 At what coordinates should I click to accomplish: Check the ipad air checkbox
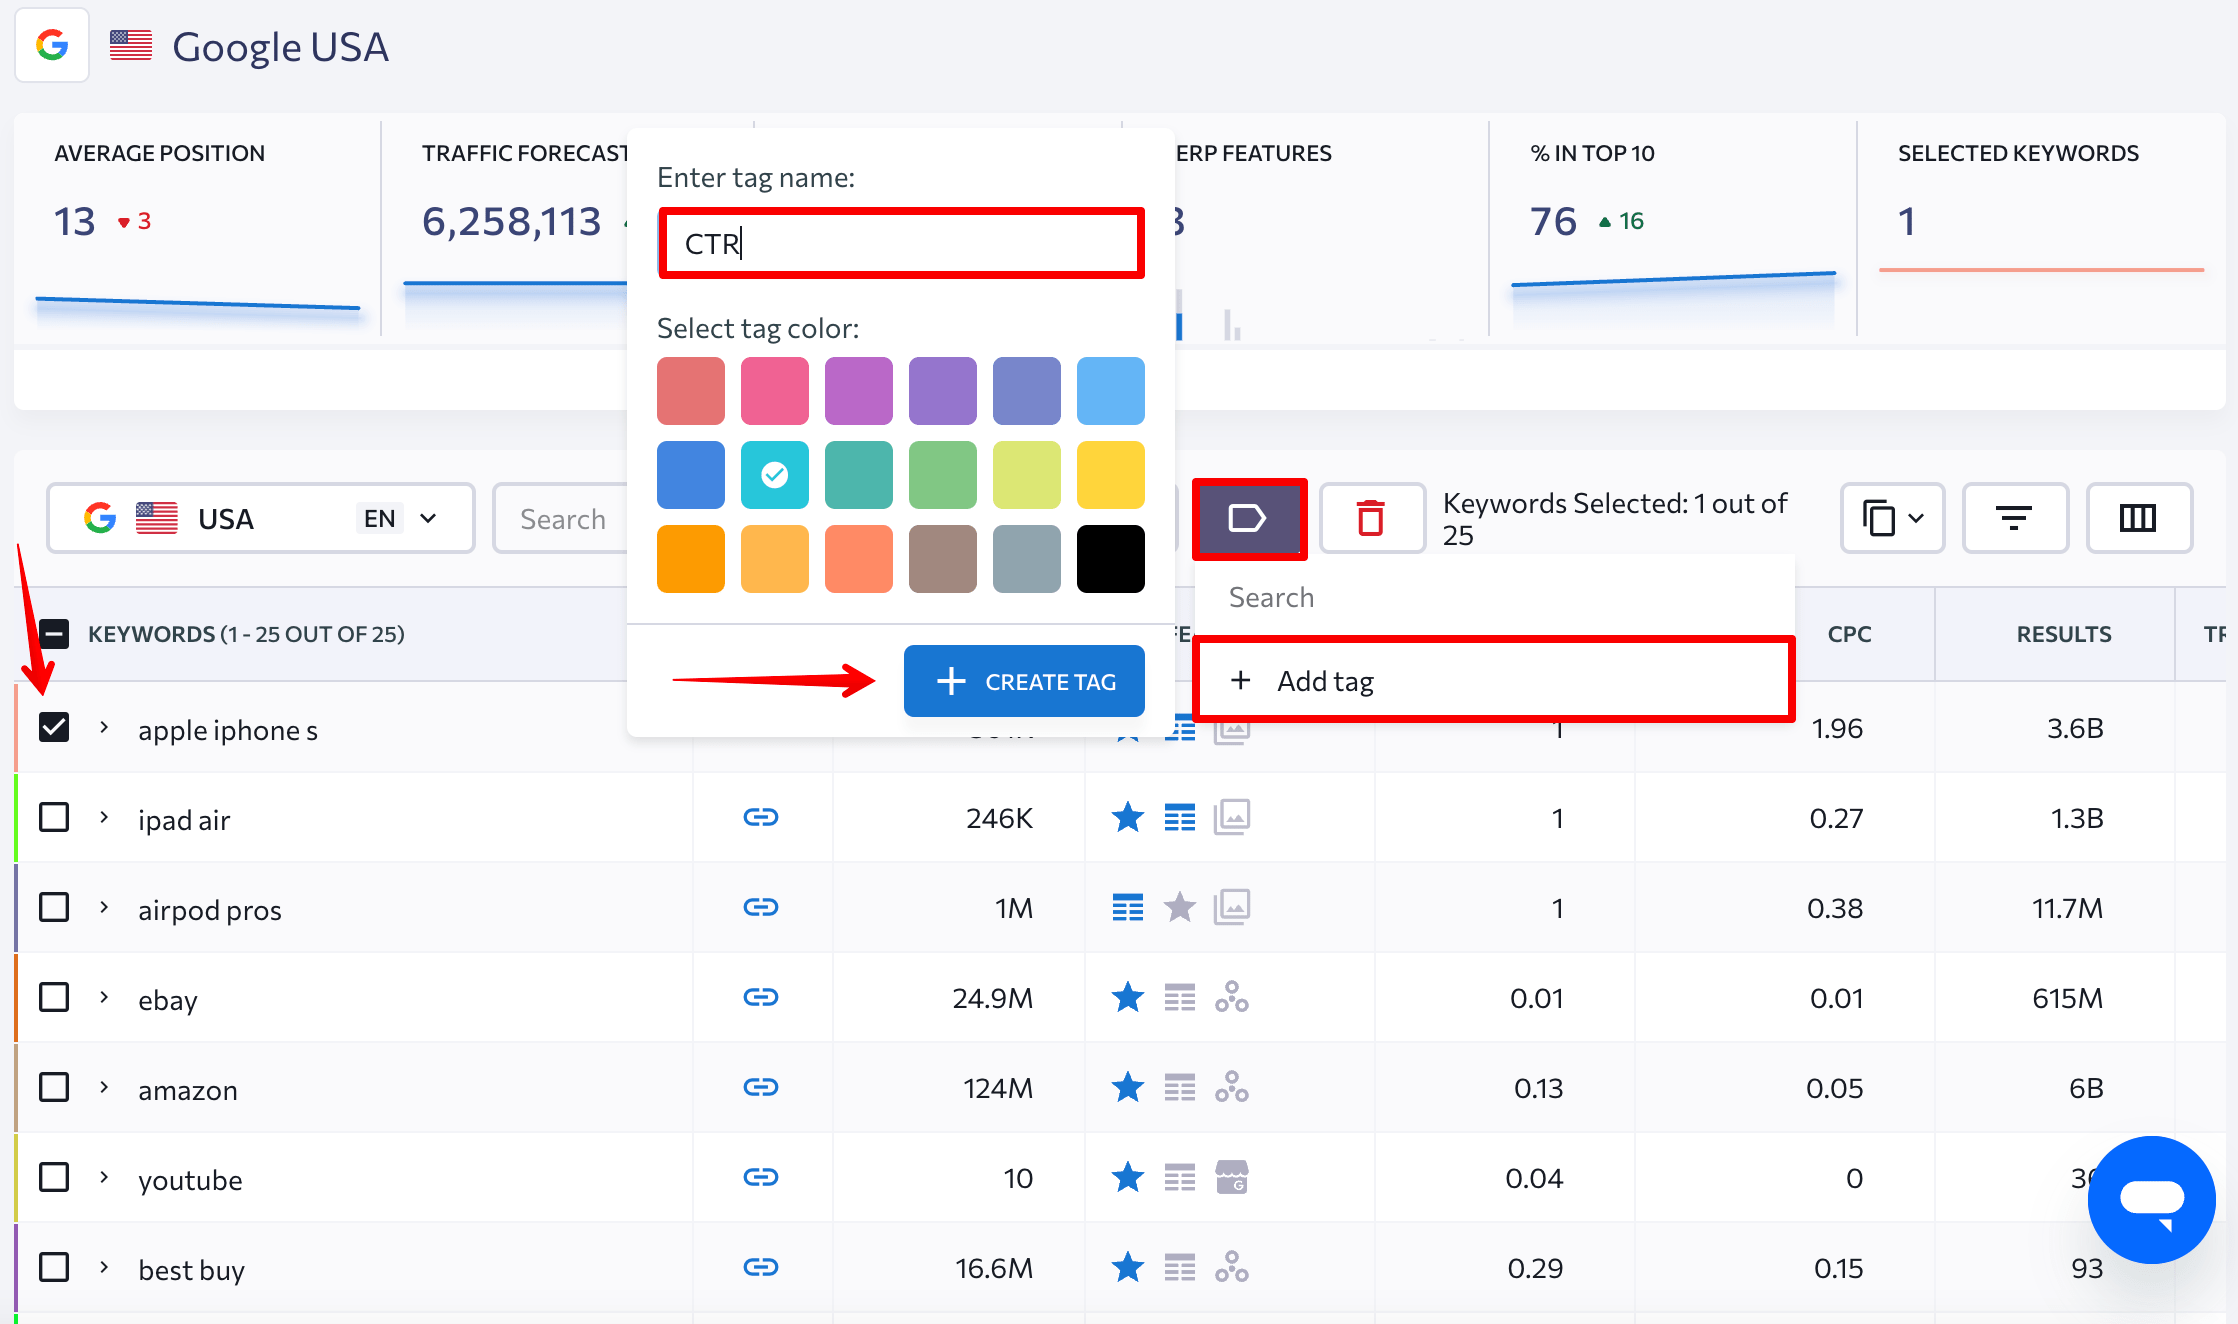pyautogui.click(x=54, y=817)
